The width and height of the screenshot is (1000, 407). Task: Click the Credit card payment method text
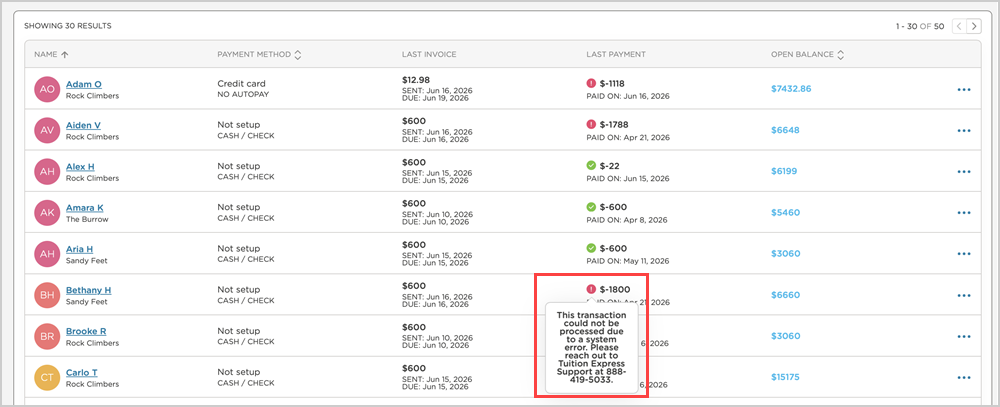[x=242, y=84]
